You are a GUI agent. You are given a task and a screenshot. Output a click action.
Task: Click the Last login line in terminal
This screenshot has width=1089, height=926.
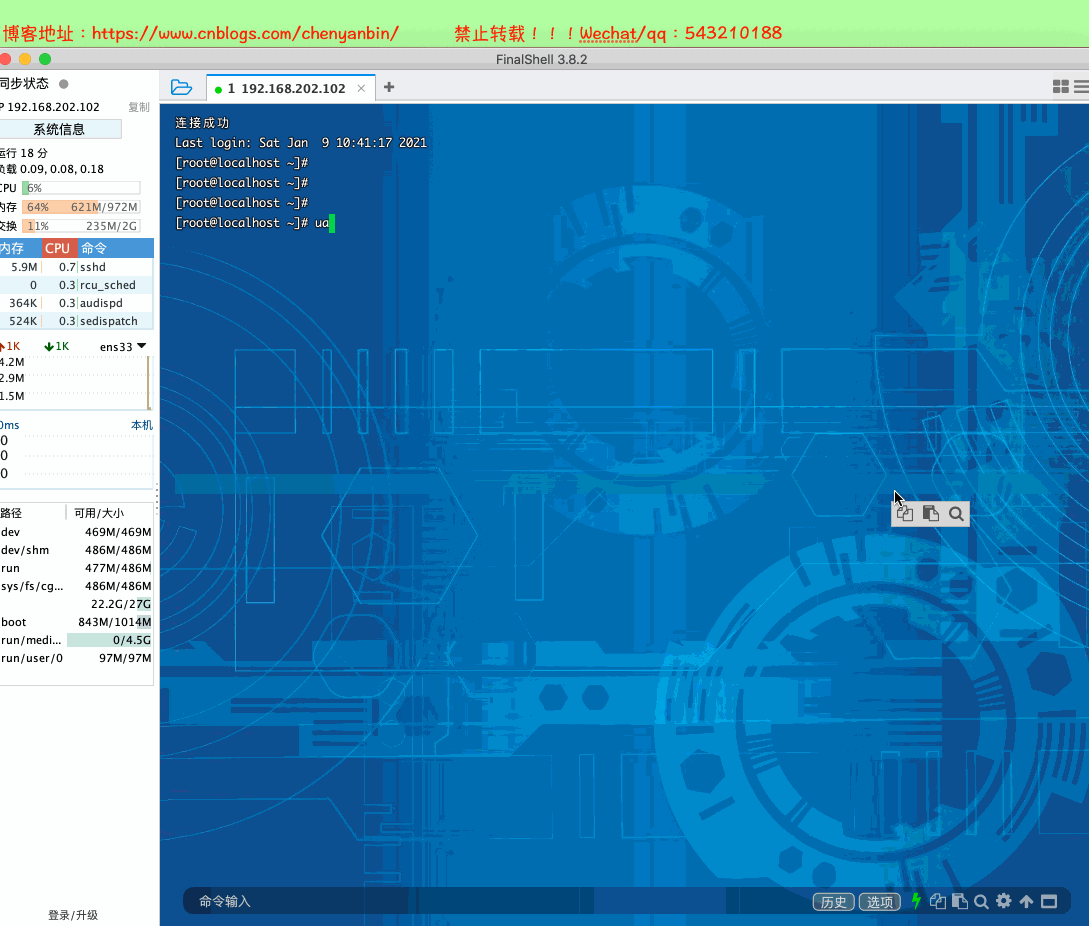[301, 142]
